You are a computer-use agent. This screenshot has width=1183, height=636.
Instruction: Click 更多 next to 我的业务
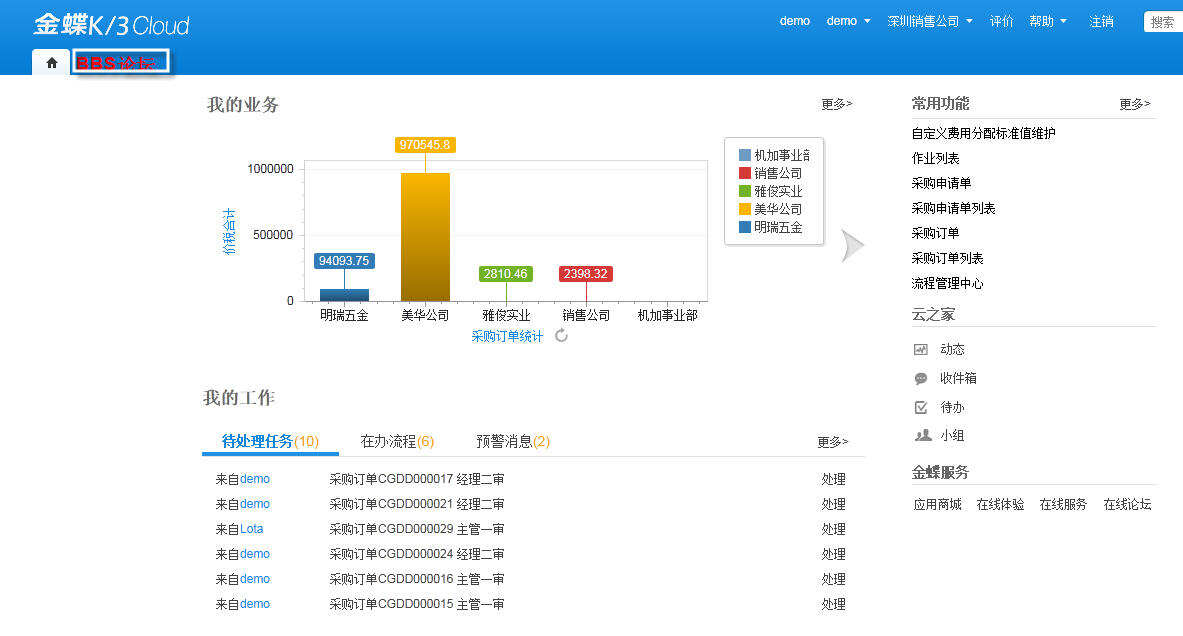837,104
